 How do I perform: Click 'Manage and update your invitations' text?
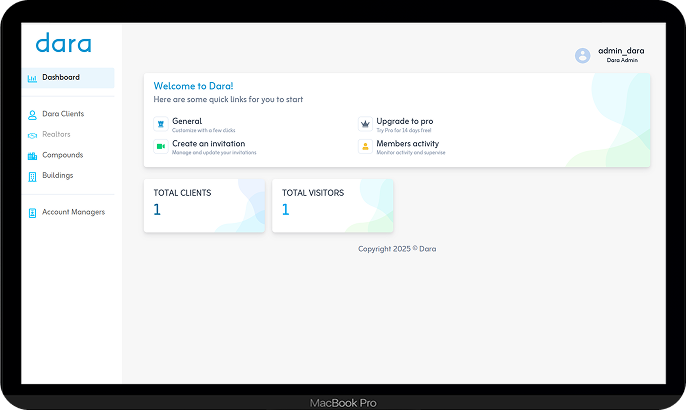tap(214, 153)
